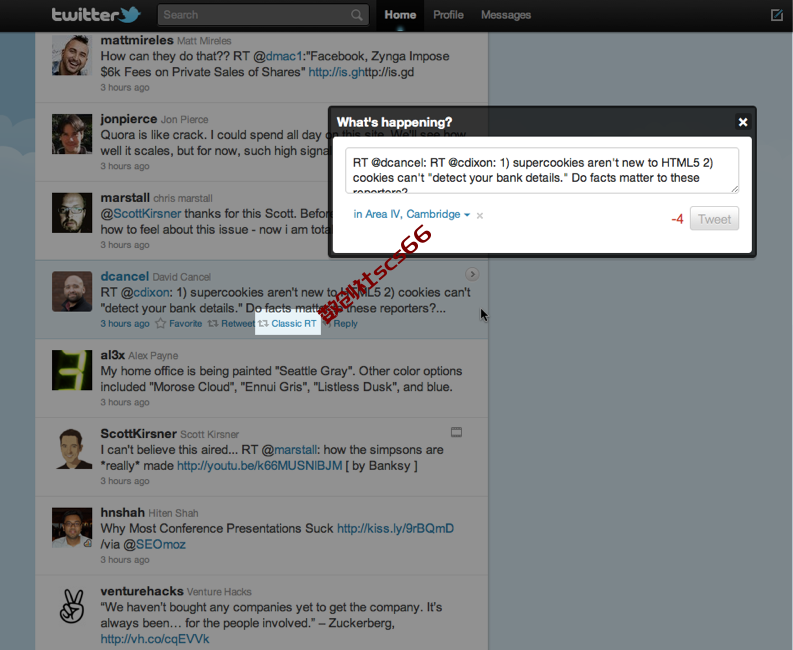The image size is (793, 650).
Task: Open the youtu.be/k66MUSNIBJM link
Action: (x=259, y=465)
